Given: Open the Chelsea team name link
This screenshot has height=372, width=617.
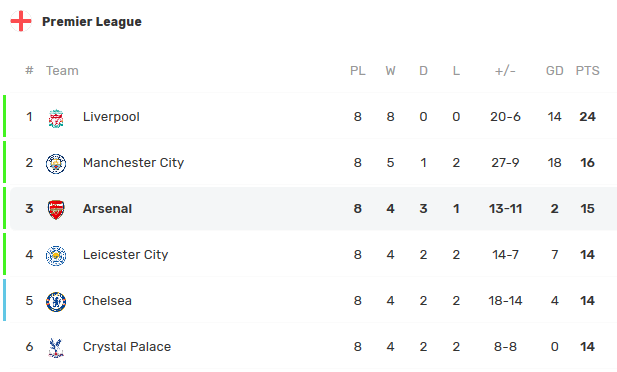Looking at the screenshot, I should [107, 301].
